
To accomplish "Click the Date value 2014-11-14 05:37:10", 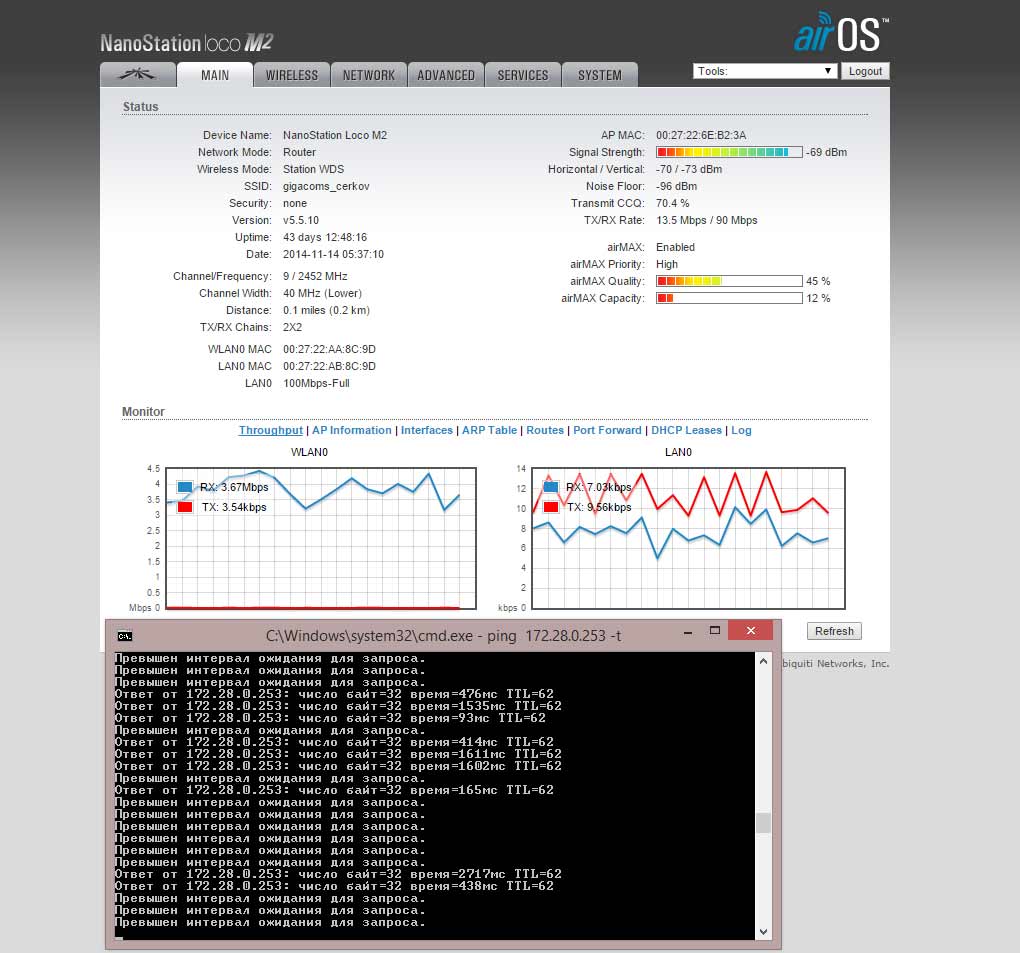I will pos(333,254).
